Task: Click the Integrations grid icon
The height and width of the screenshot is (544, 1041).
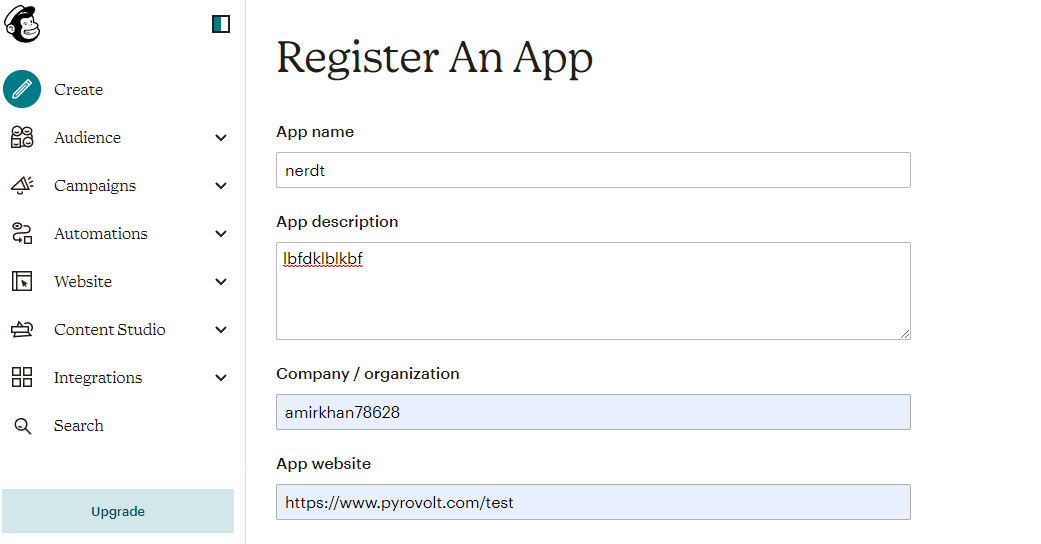Action: [22, 378]
